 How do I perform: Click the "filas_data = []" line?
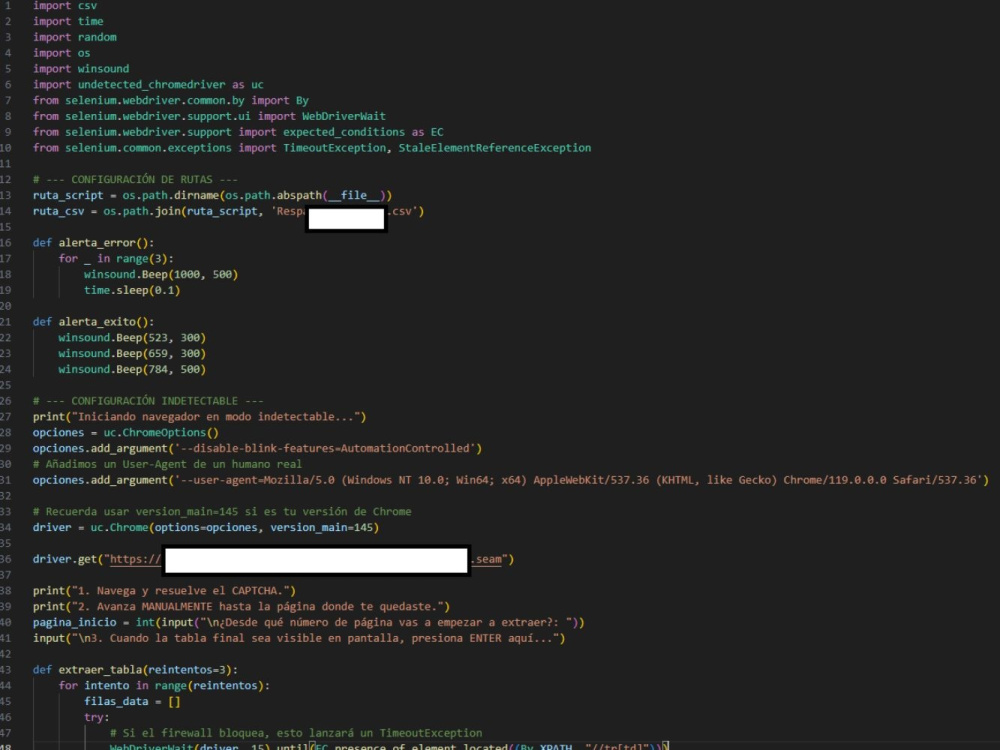coord(132,702)
